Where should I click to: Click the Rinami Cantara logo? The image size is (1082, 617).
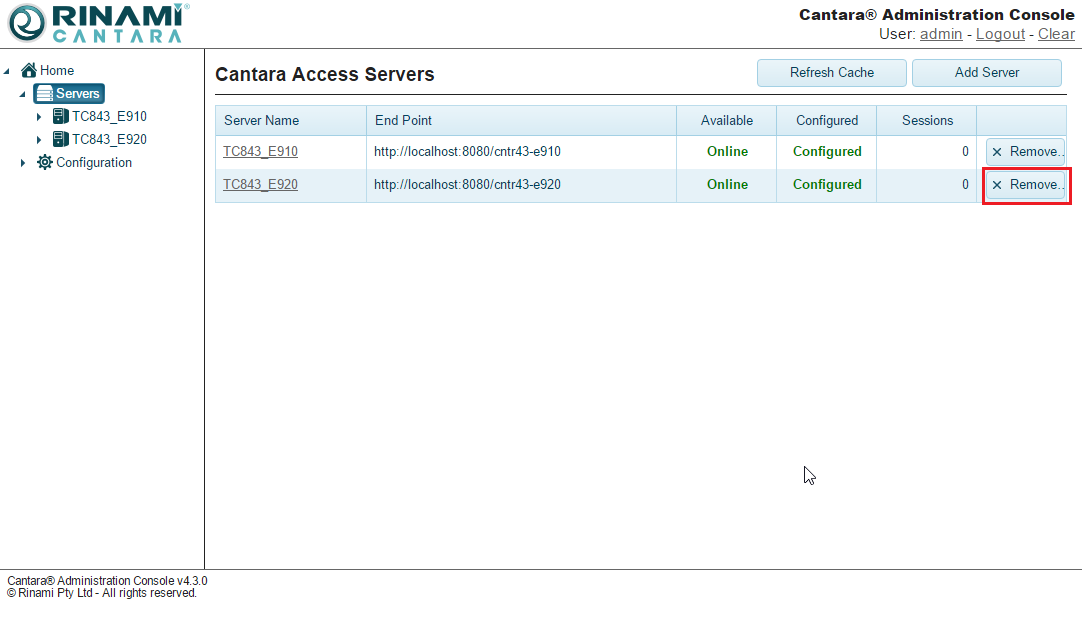point(96,23)
